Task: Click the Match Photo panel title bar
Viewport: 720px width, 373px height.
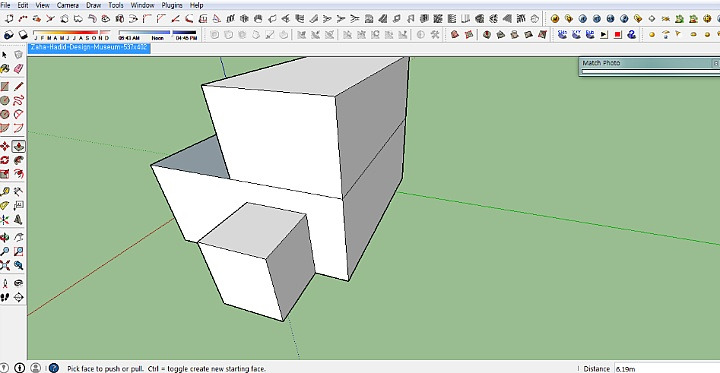Action: click(647, 63)
